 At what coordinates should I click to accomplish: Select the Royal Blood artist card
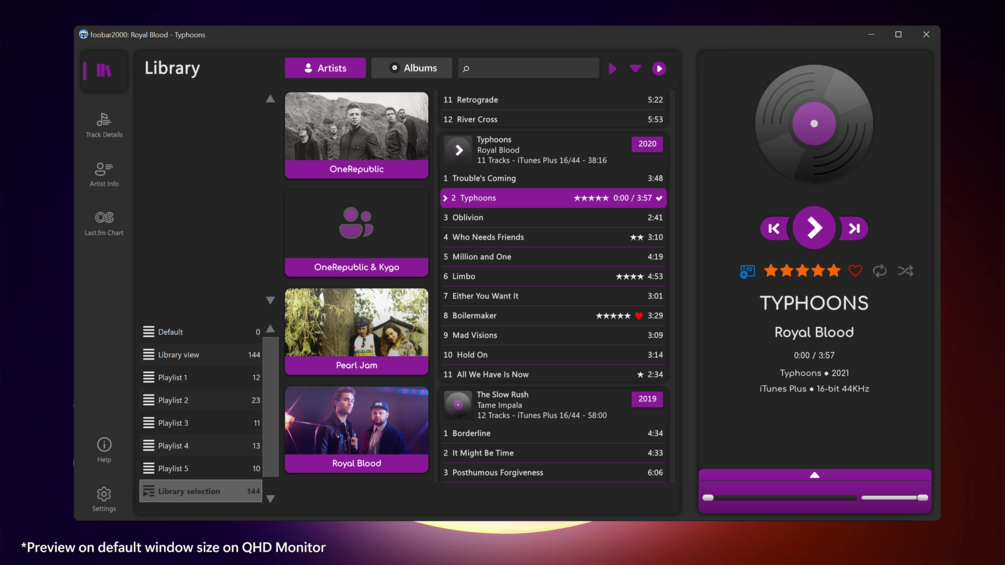(x=356, y=429)
